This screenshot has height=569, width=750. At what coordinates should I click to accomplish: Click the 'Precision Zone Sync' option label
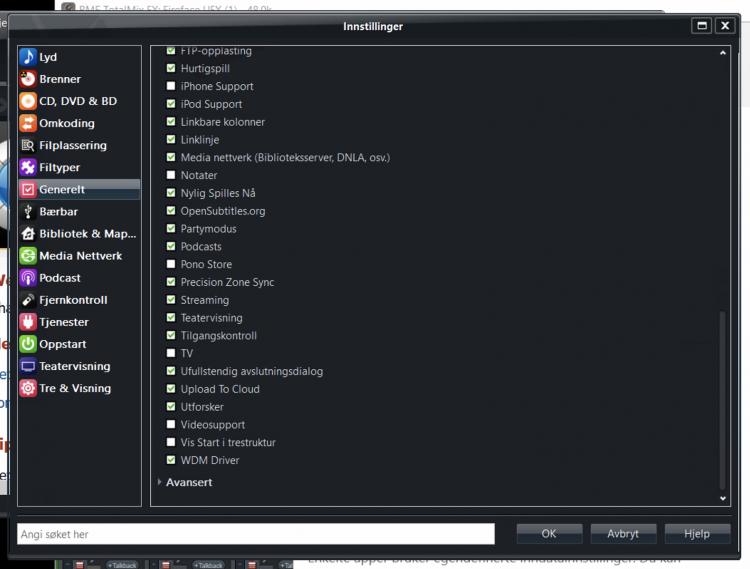(227, 282)
